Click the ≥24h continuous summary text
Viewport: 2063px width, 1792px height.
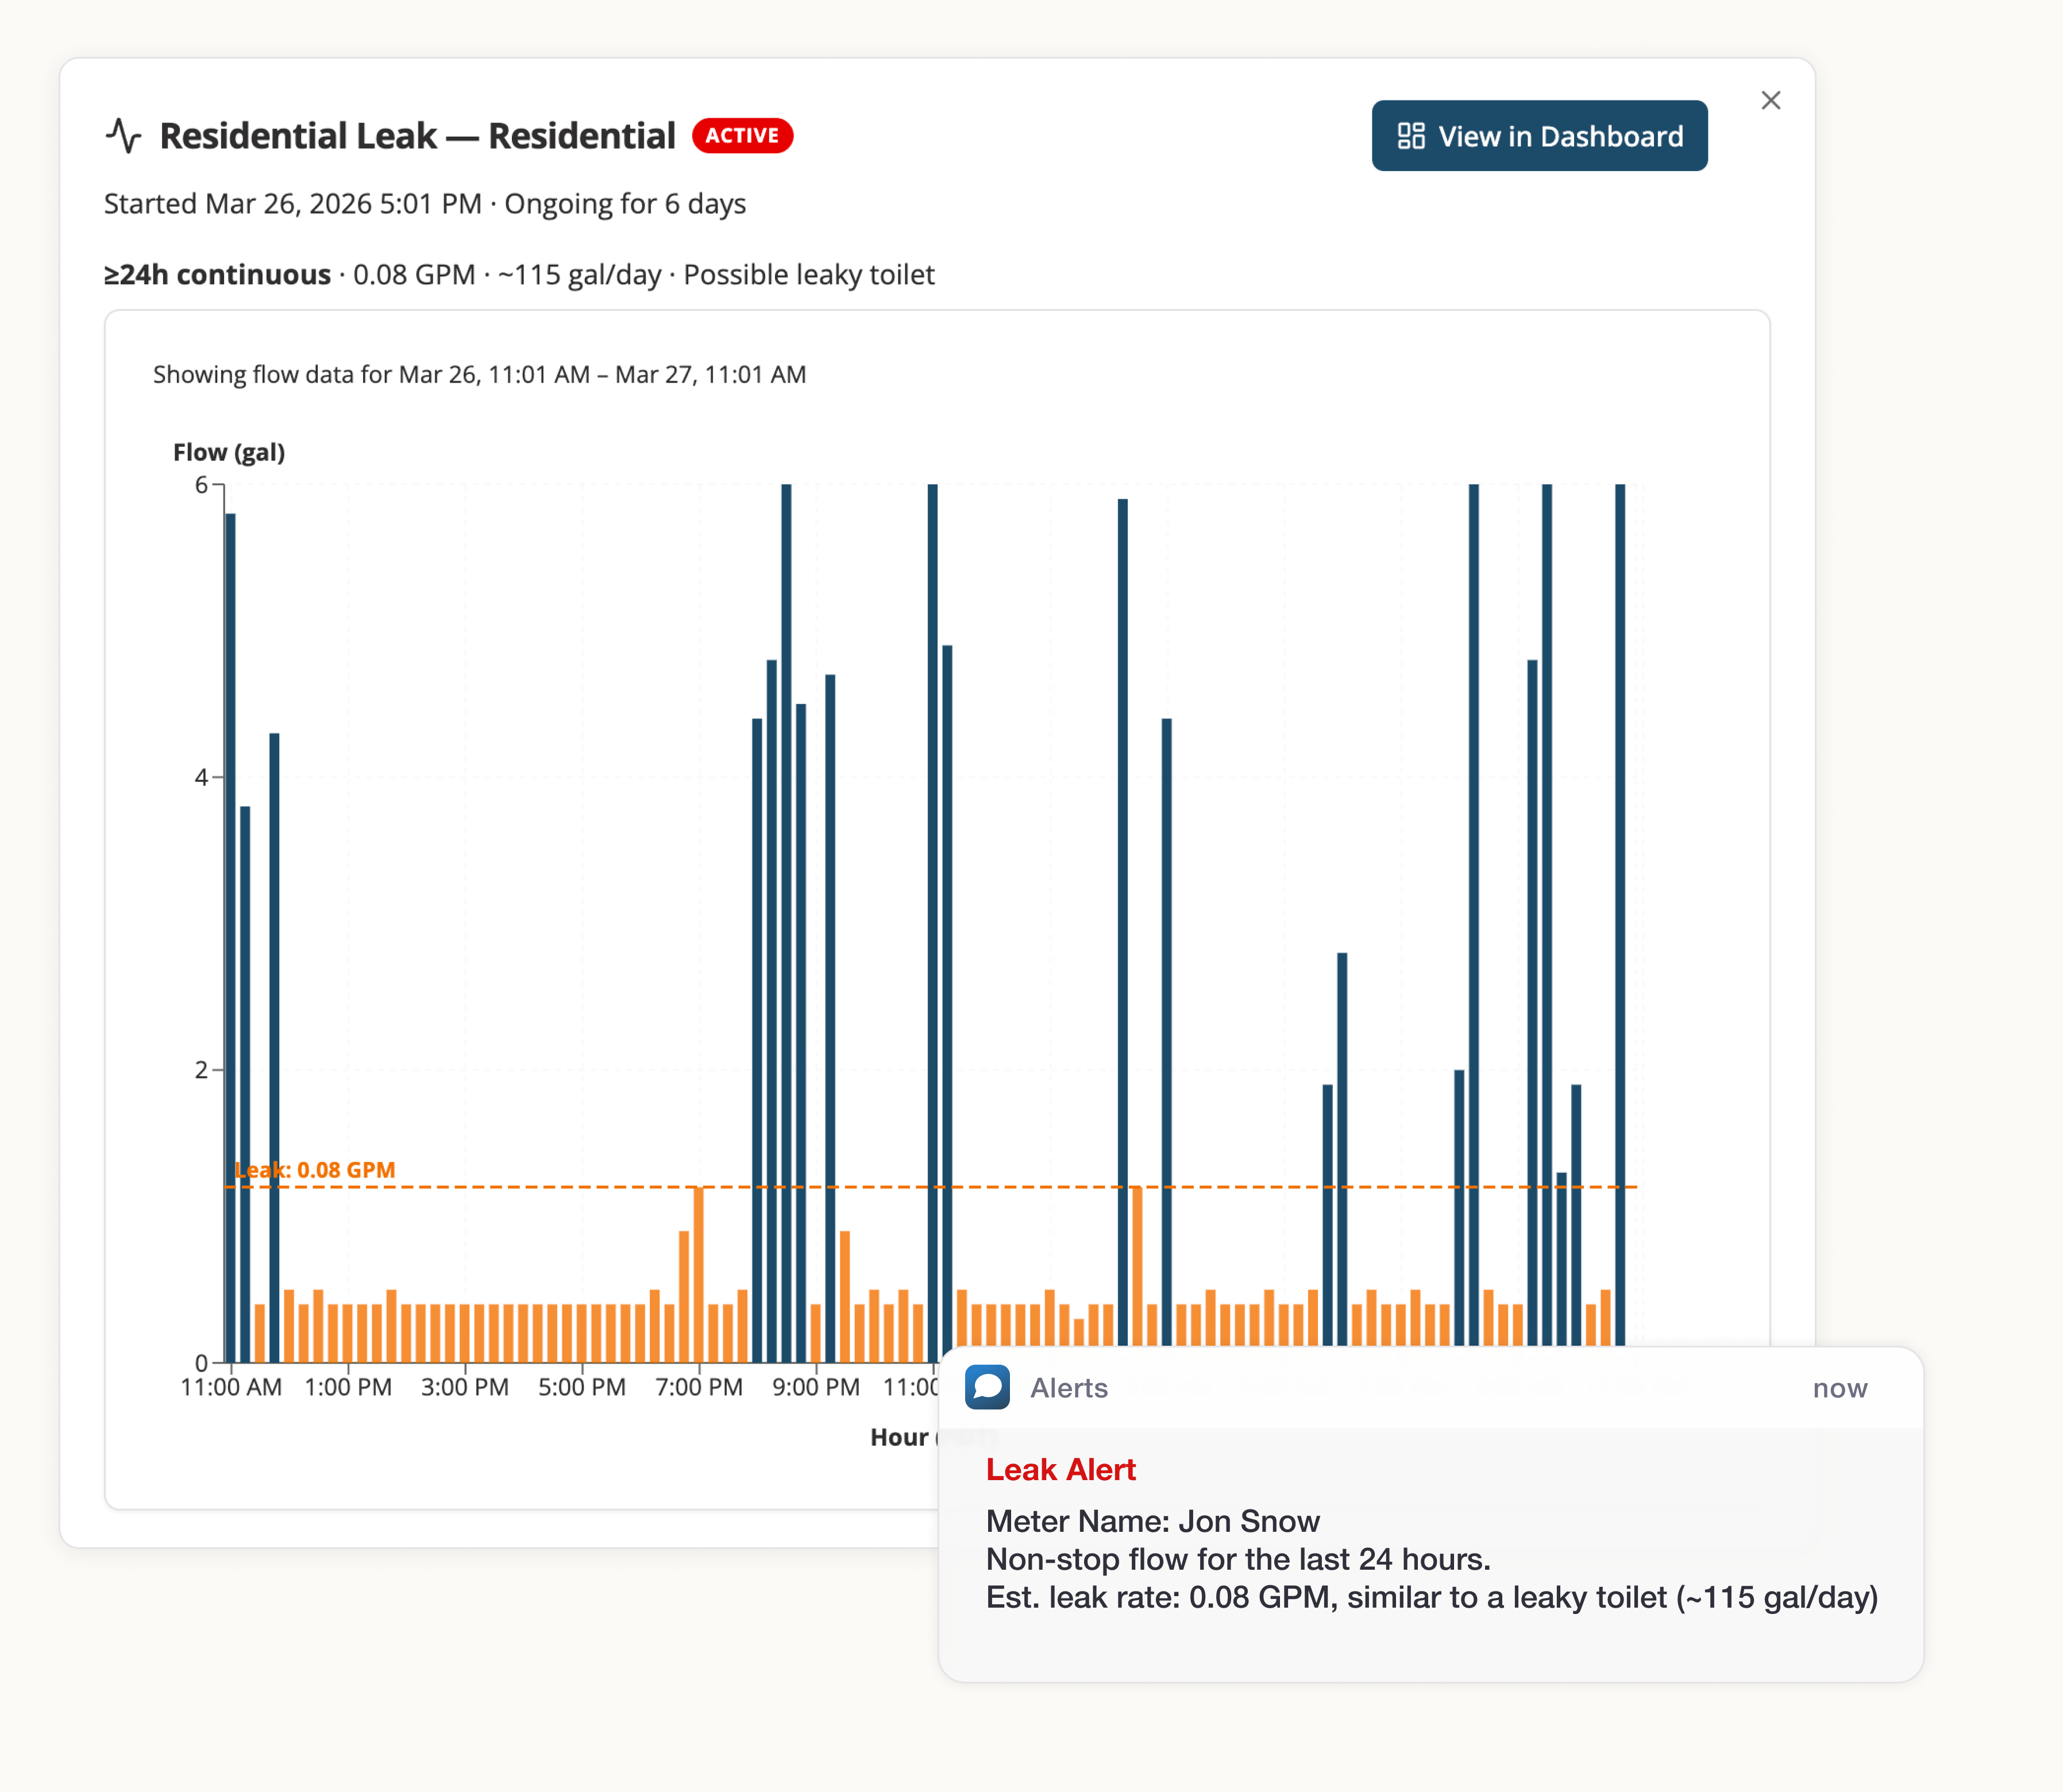(x=217, y=275)
